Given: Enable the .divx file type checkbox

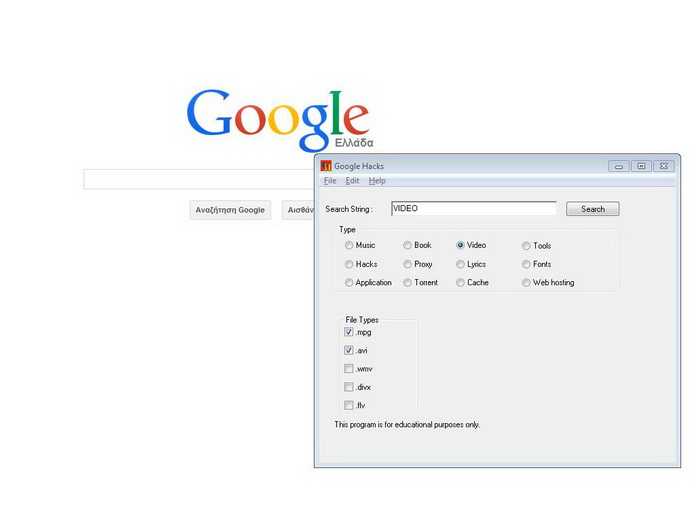Looking at the screenshot, I should [349, 387].
